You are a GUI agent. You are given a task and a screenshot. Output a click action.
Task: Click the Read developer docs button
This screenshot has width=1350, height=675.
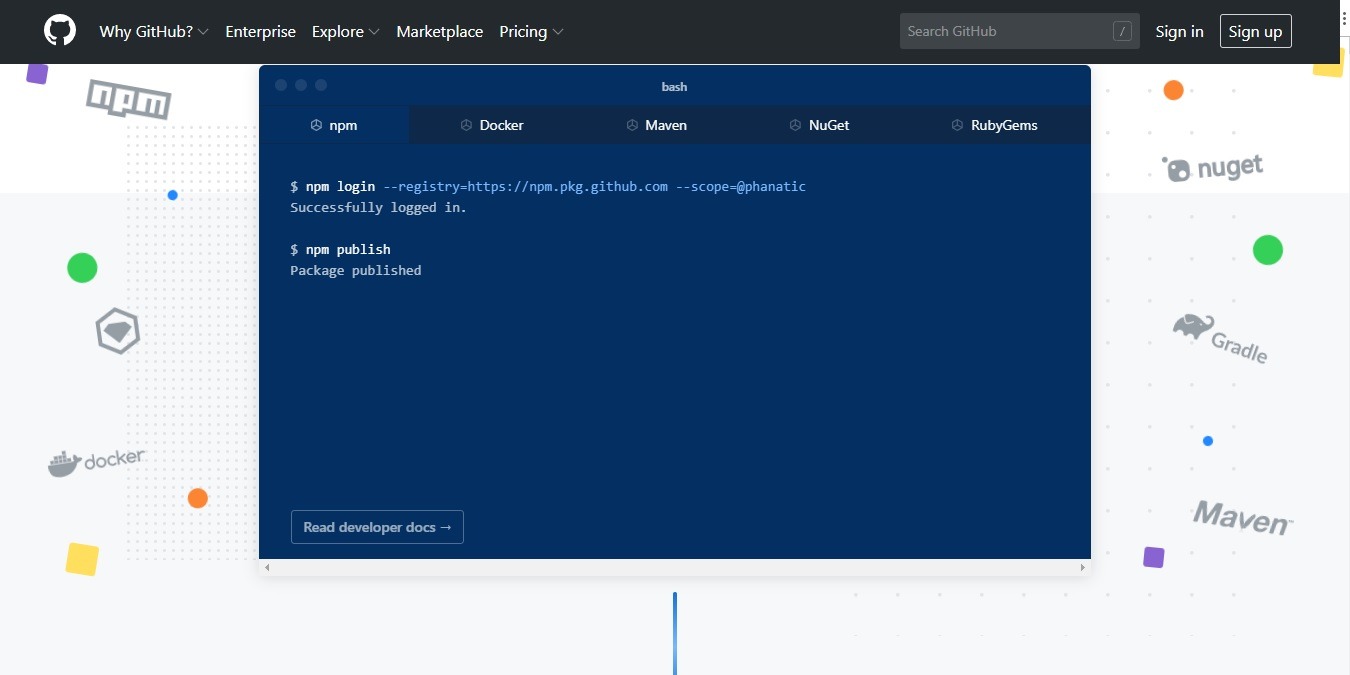377,527
